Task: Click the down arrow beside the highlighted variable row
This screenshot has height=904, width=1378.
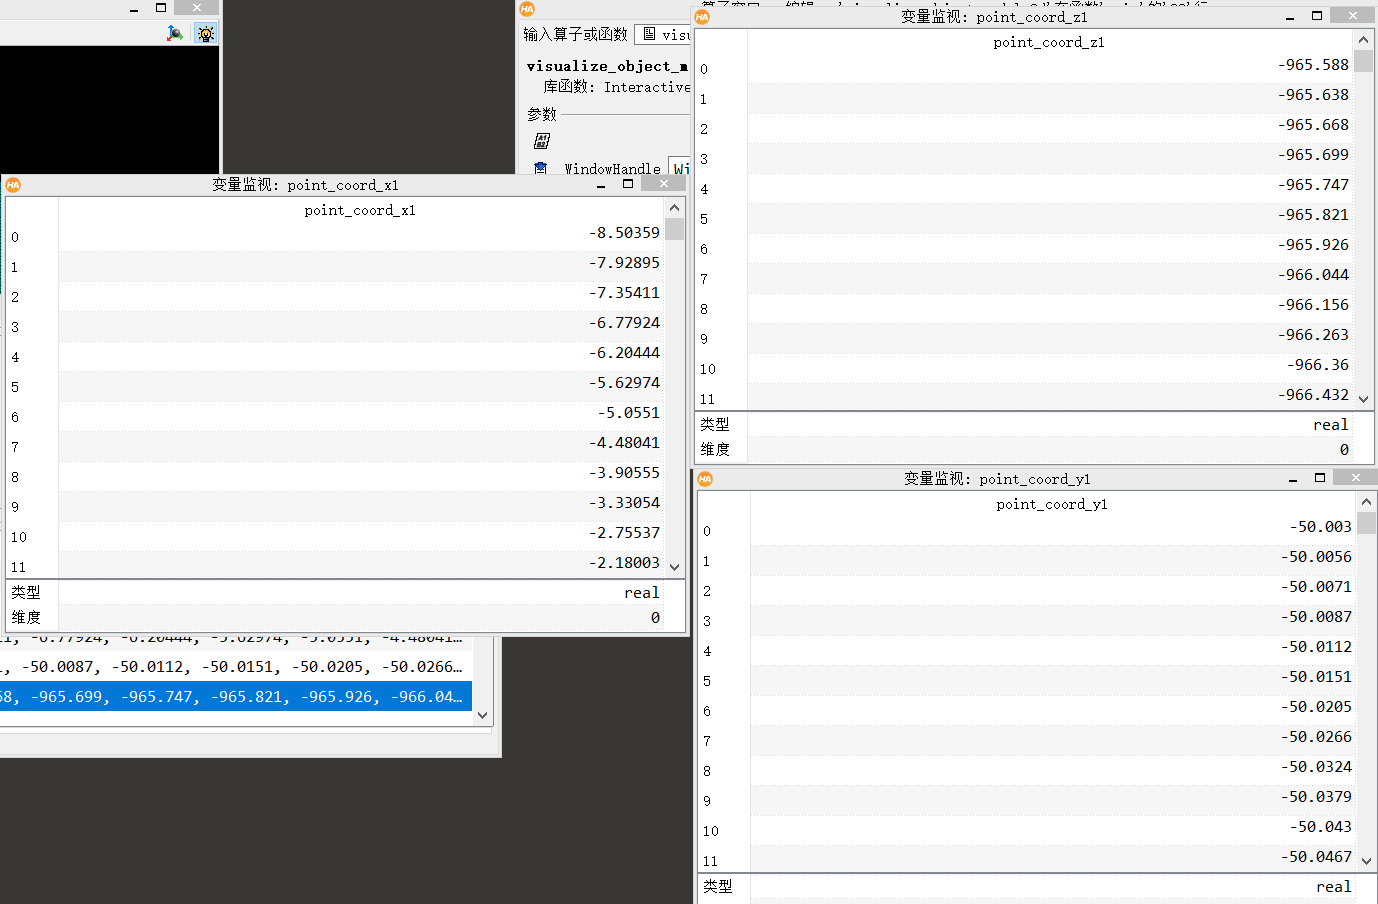Action: click(483, 715)
